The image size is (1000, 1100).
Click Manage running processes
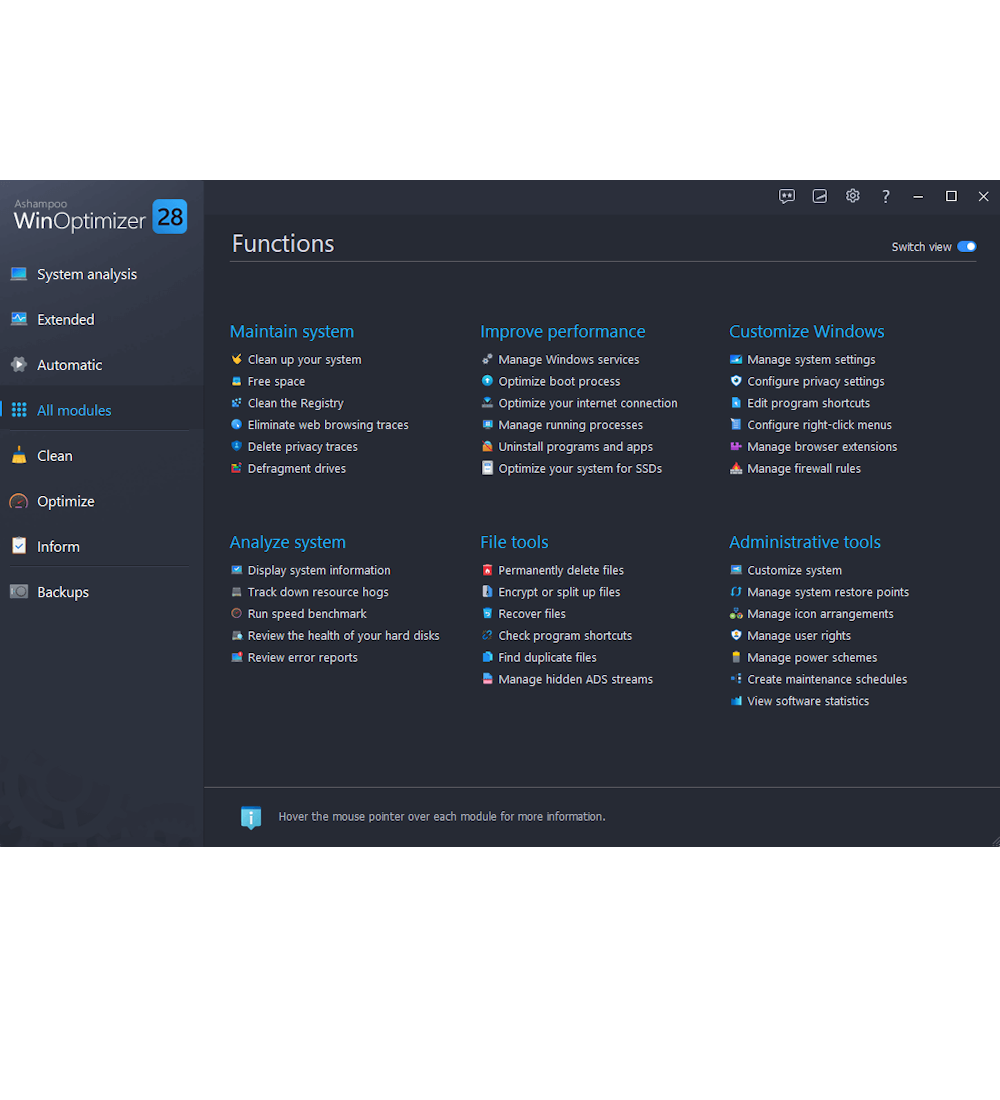click(x=570, y=425)
